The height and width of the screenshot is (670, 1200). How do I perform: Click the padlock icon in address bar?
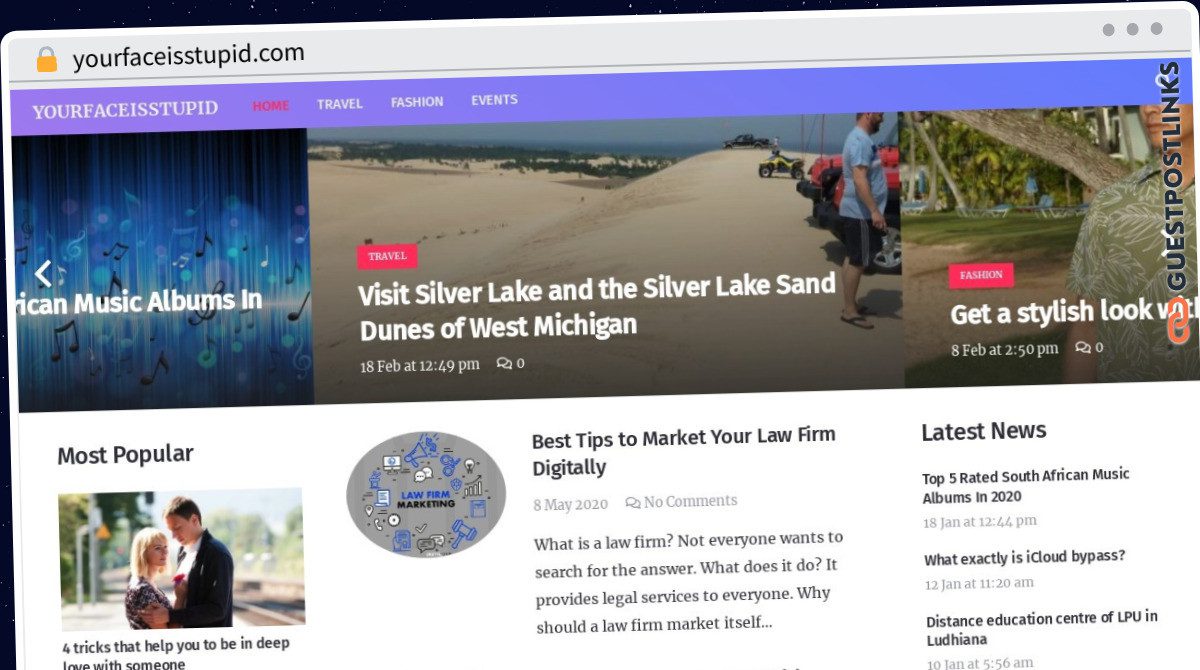pyautogui.click(x=46, y=59)
